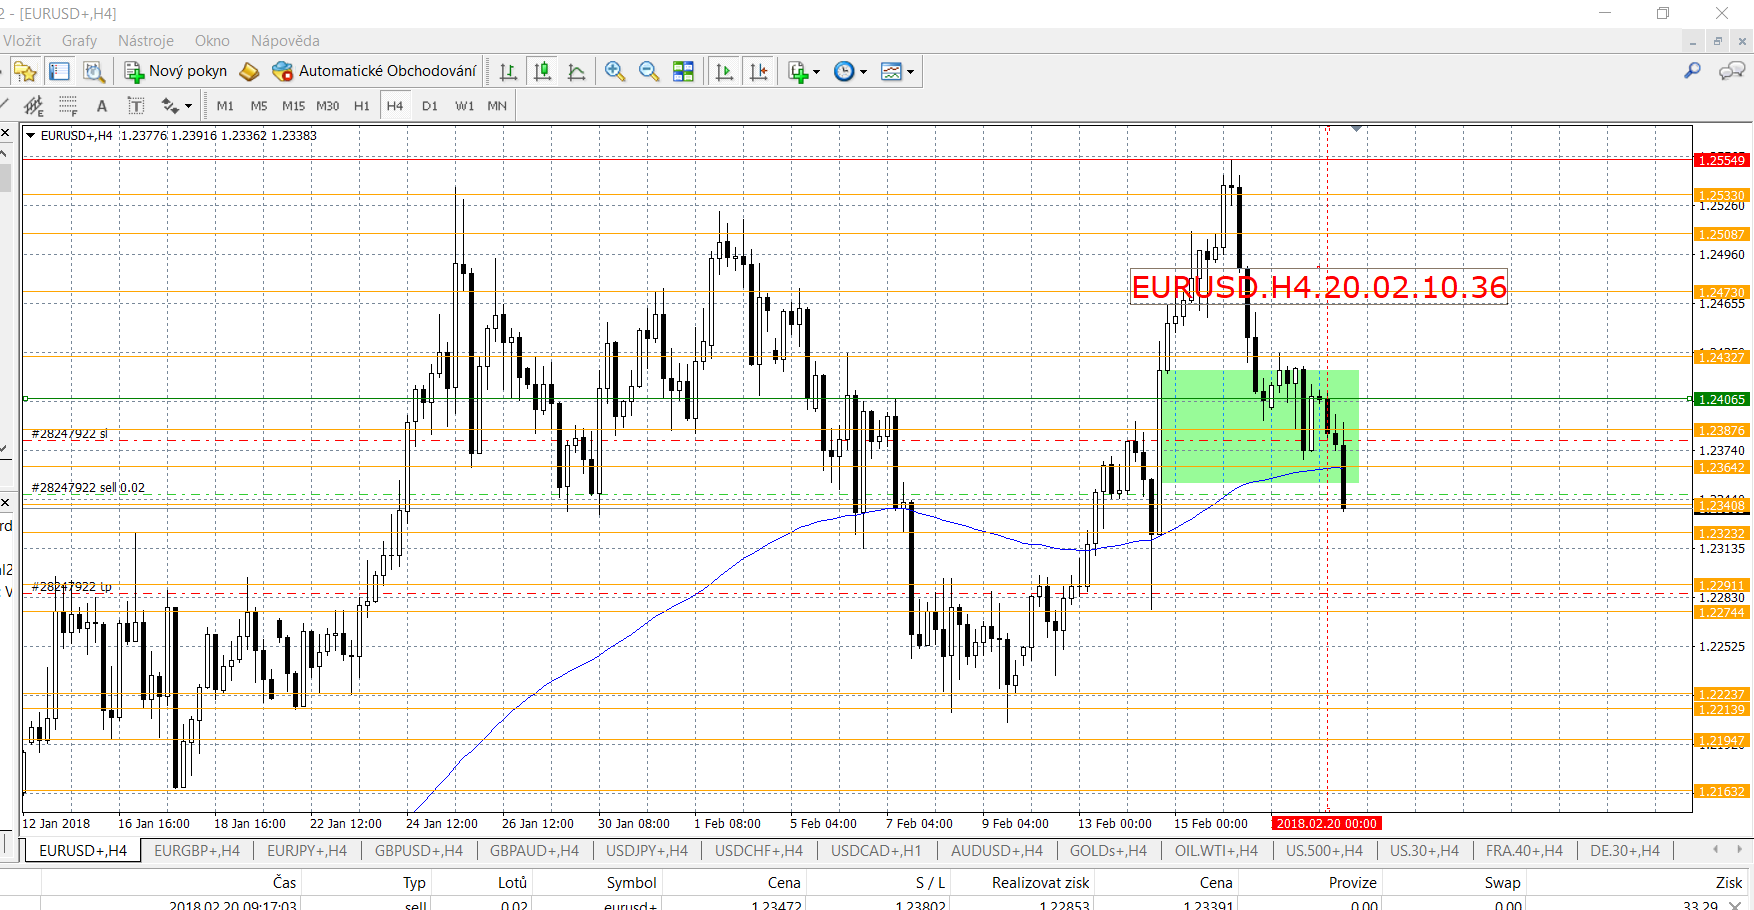Open the chat bubbles icon

coord(1731,71)
